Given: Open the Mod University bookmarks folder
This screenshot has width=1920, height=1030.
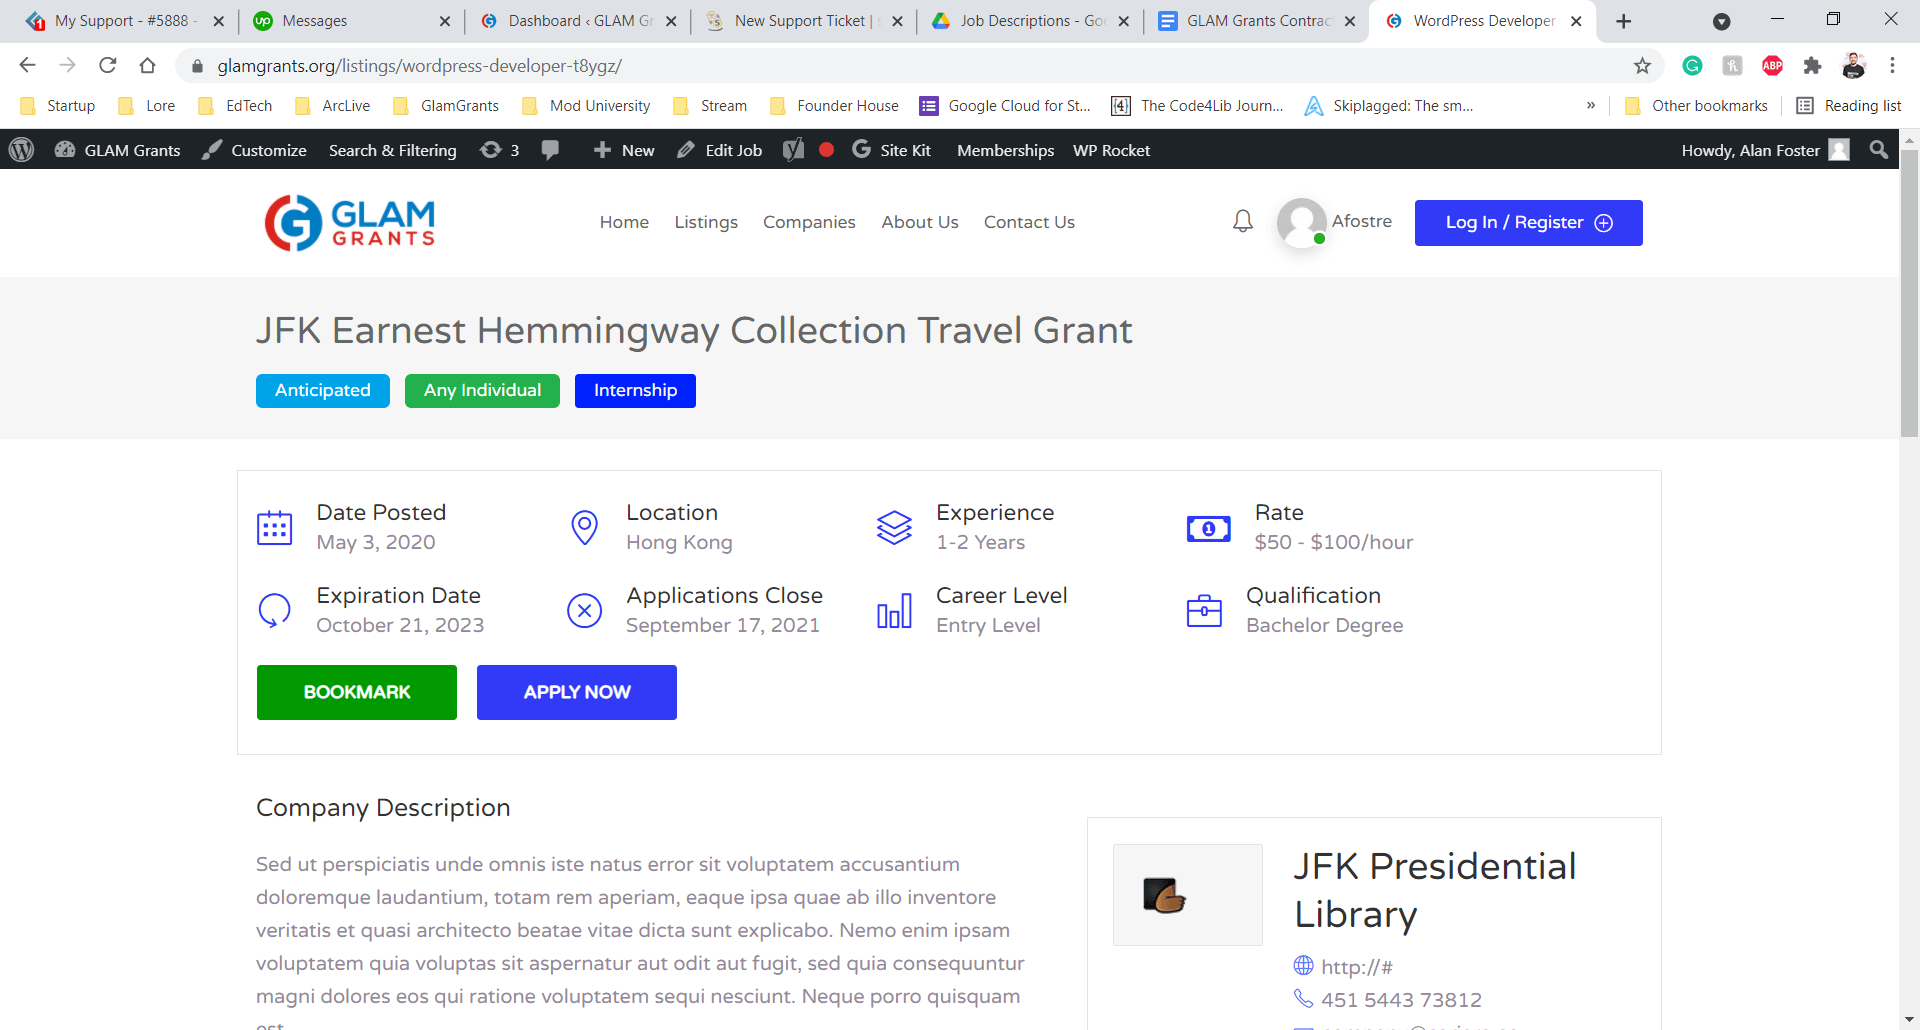Looking at the screenshot, I should pyautogui.click(x=586, y=106).
